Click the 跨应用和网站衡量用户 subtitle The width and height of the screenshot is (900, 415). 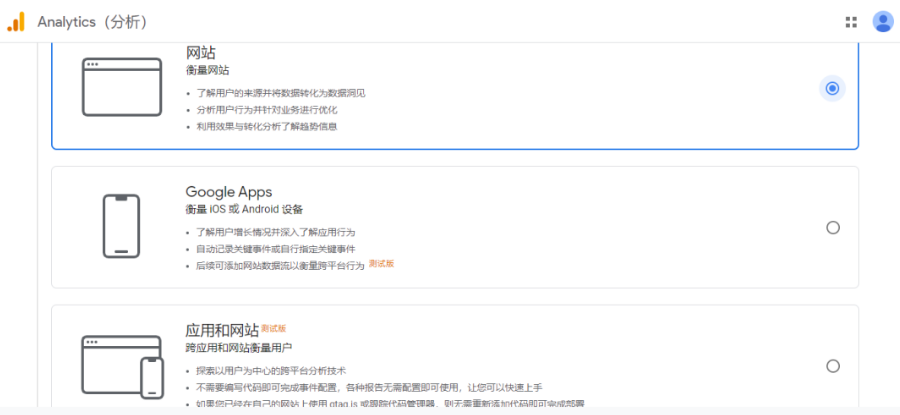click(x=239, y=348)
